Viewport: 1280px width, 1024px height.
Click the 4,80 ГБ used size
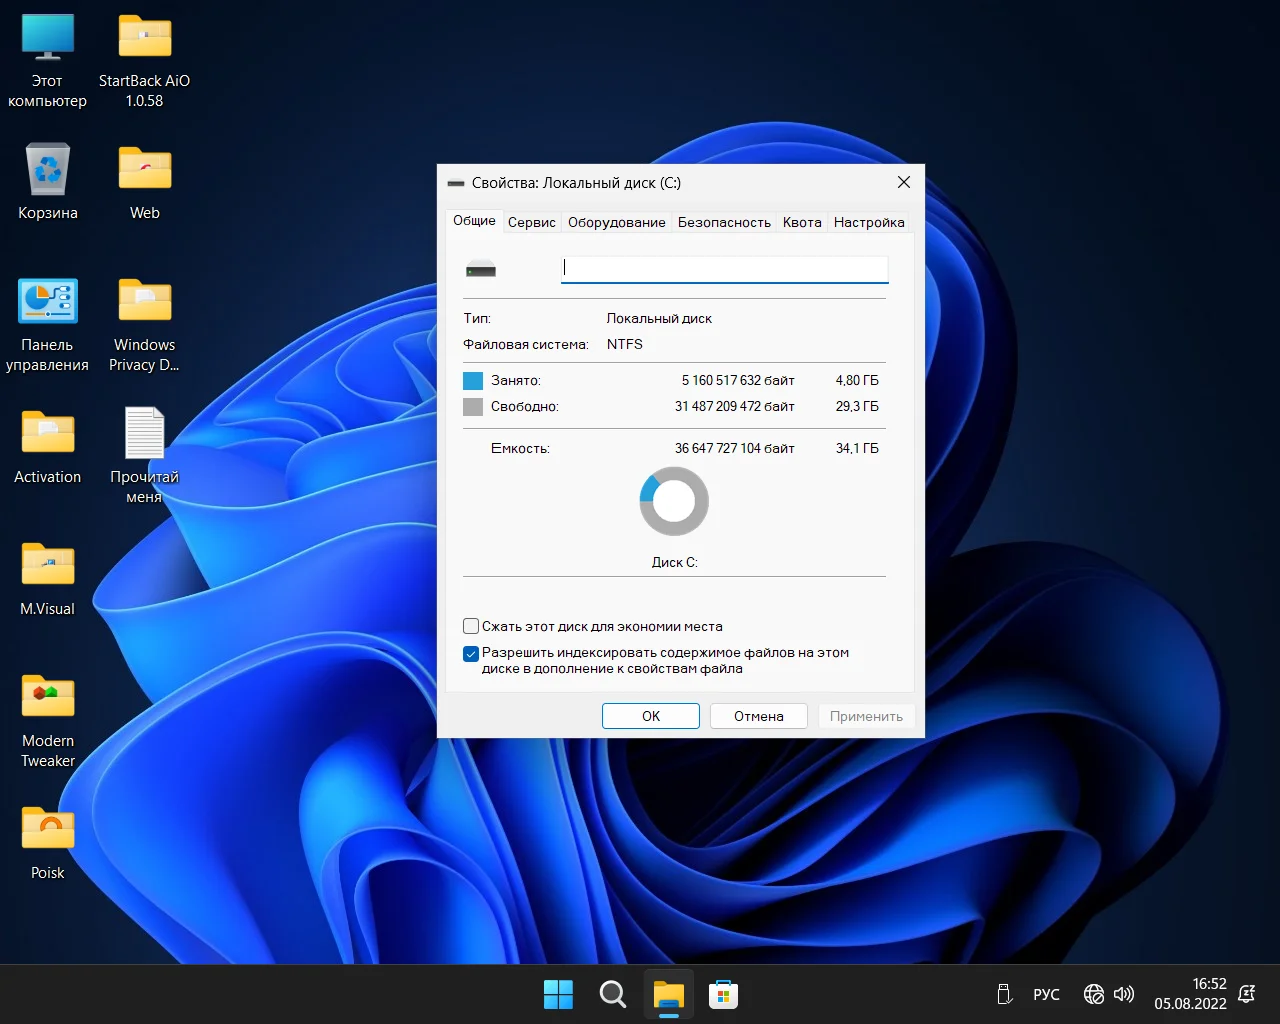pos(857,381)
